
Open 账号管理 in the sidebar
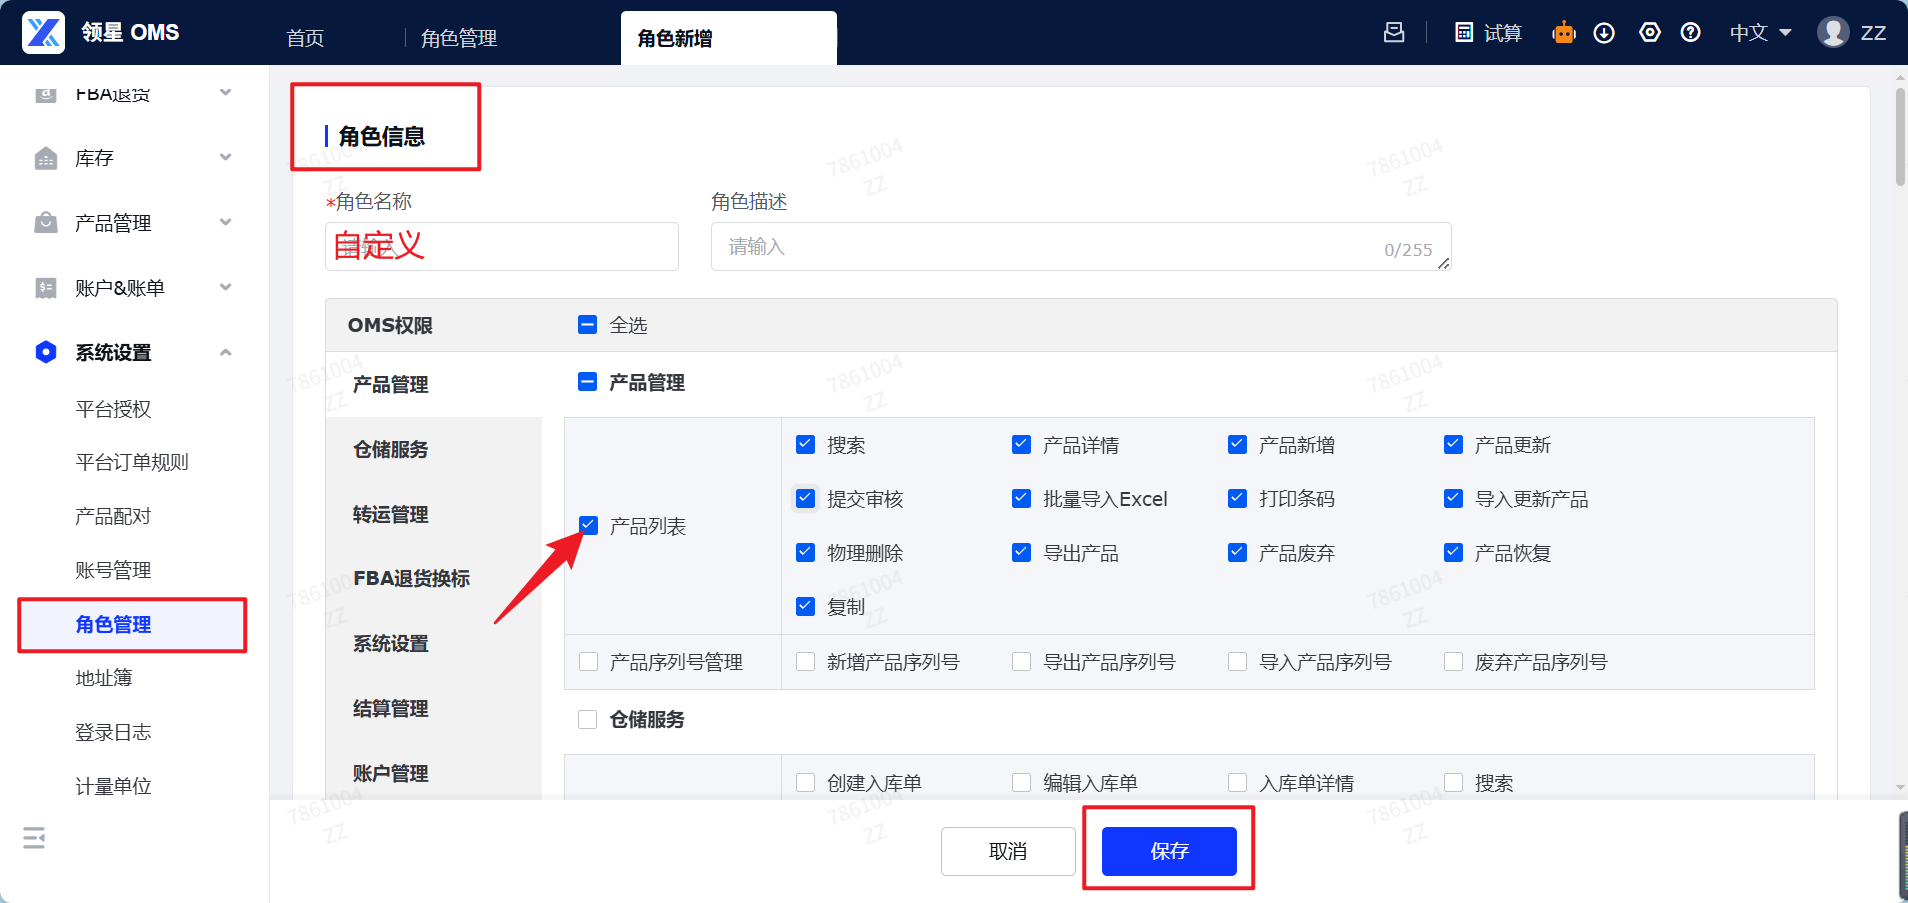(x=113, y=570)
